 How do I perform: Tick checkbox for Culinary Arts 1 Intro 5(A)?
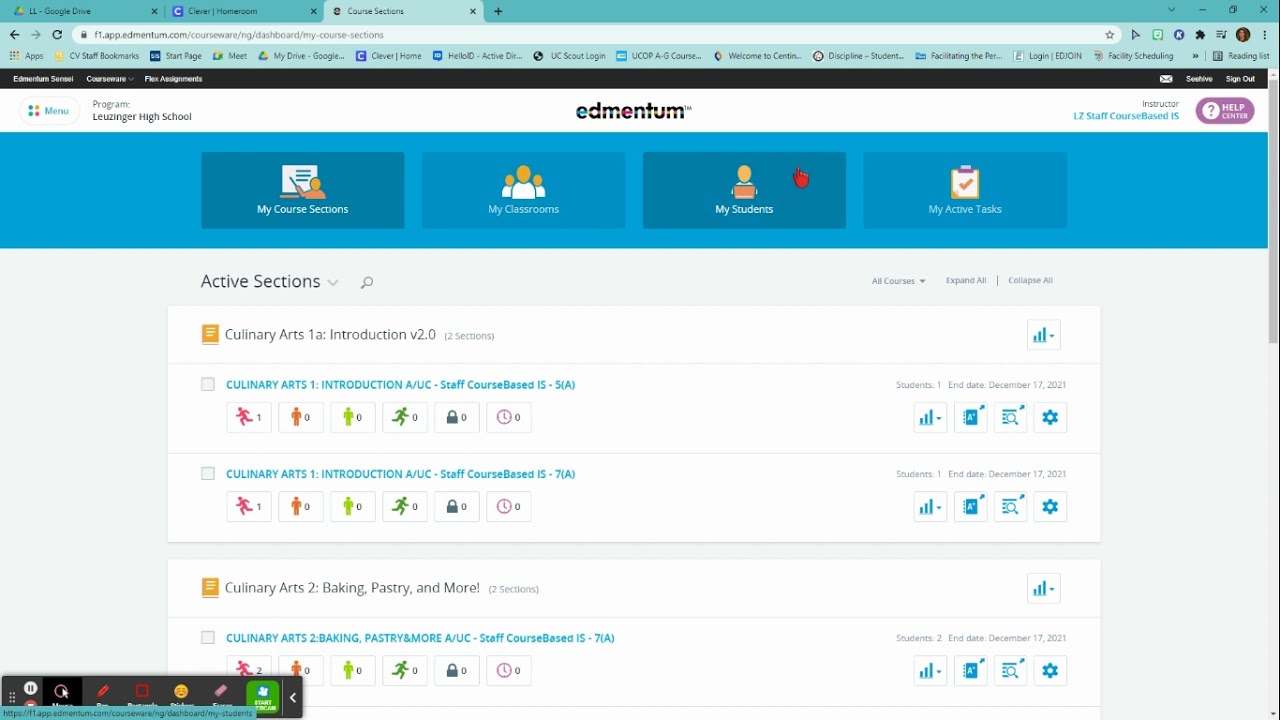pos(208,384)
